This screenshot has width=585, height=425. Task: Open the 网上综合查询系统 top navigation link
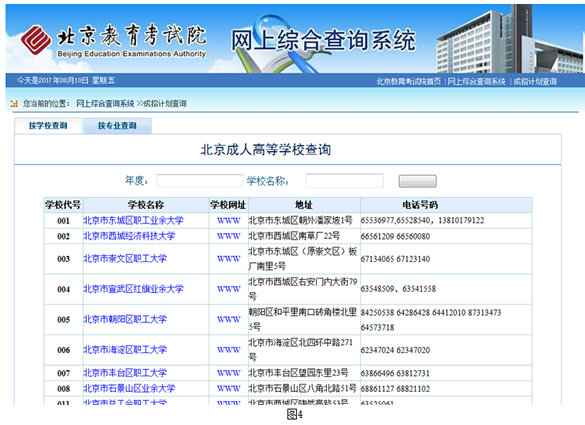pos(476,81)
